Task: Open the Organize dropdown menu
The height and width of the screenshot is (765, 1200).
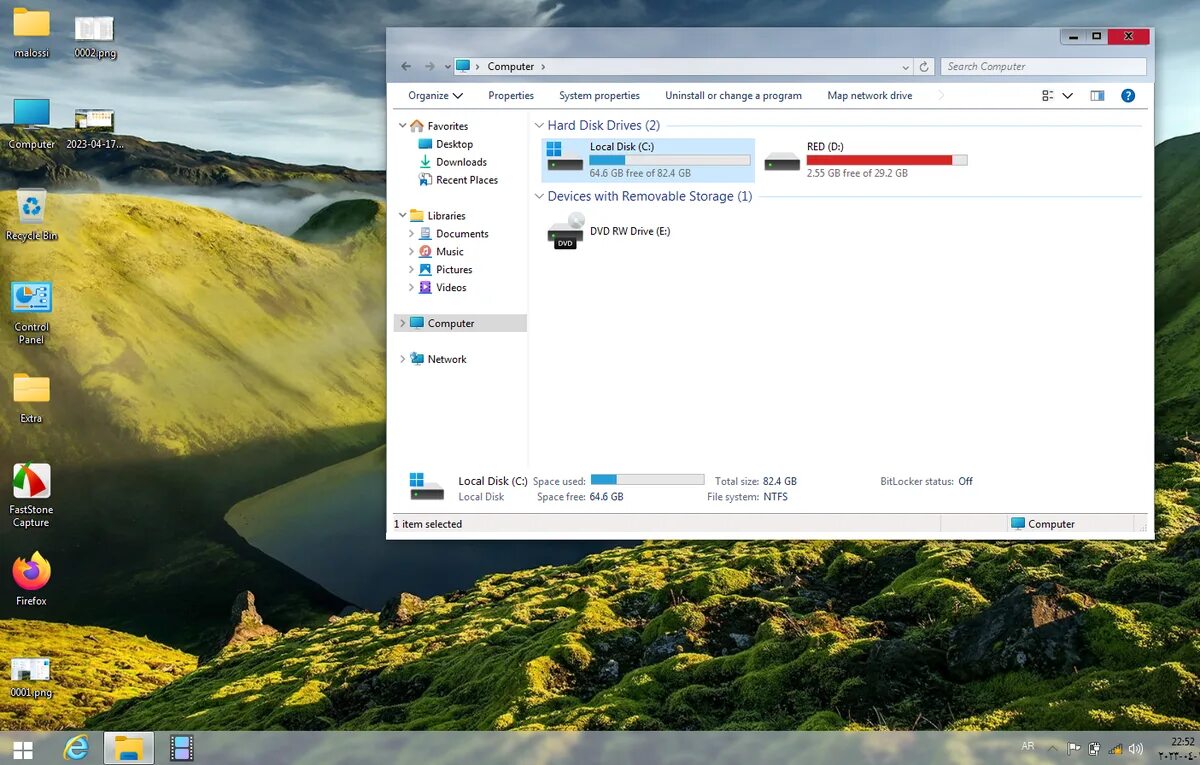Action: (x=433, y=95)
